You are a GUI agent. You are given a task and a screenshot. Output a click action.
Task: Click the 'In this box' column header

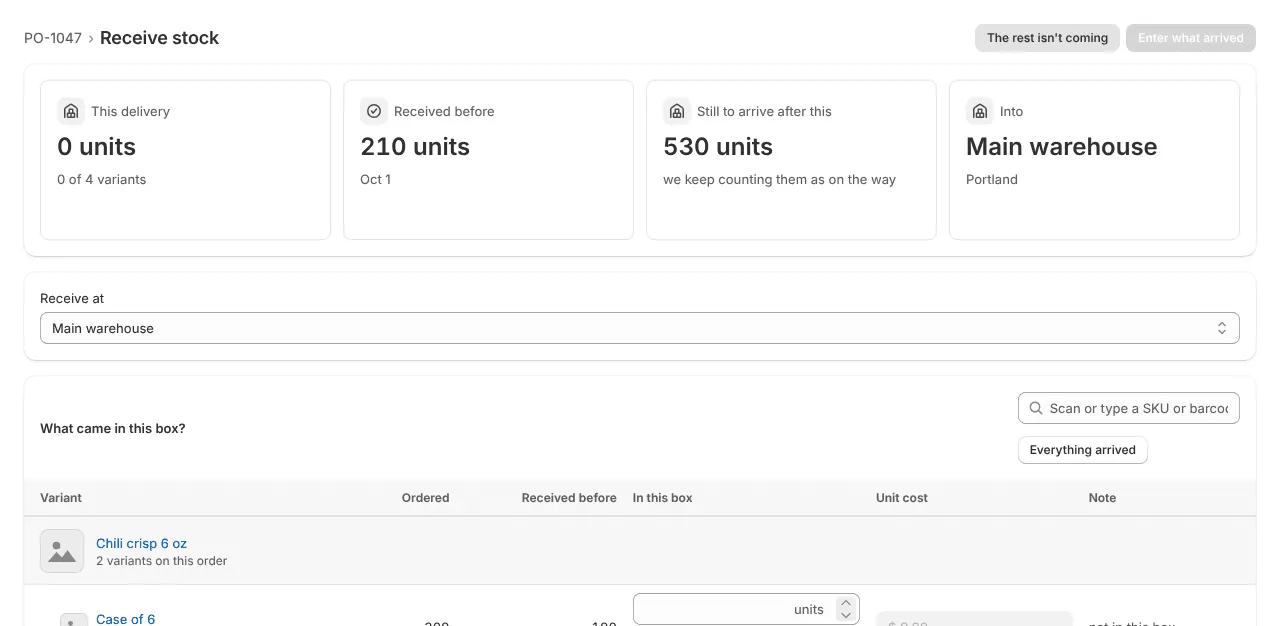coord(662,497)
